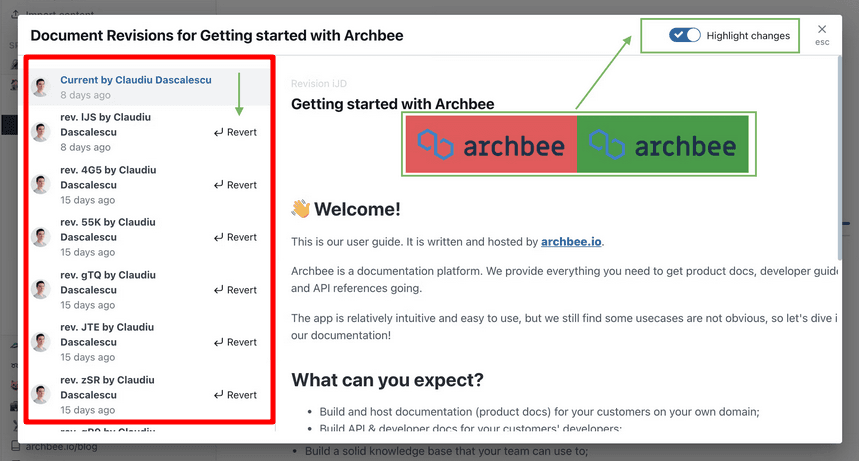Click avatar beside rev. 55K

coord(41,237)
